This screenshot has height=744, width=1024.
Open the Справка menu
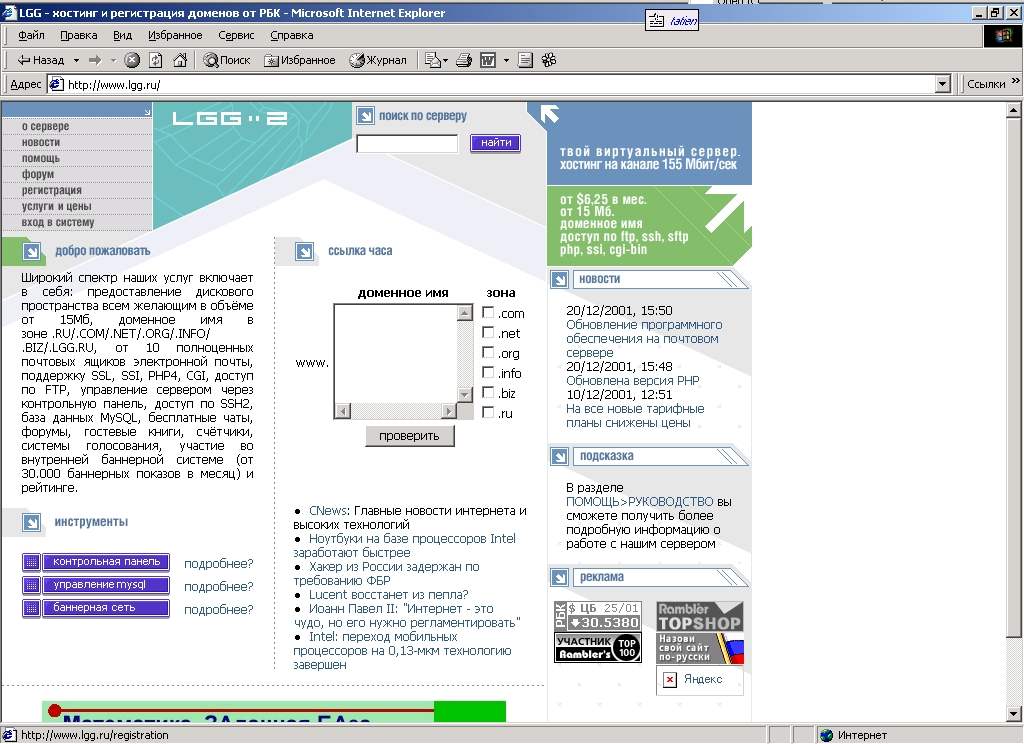pyautogui.click(x=291, y=35)
